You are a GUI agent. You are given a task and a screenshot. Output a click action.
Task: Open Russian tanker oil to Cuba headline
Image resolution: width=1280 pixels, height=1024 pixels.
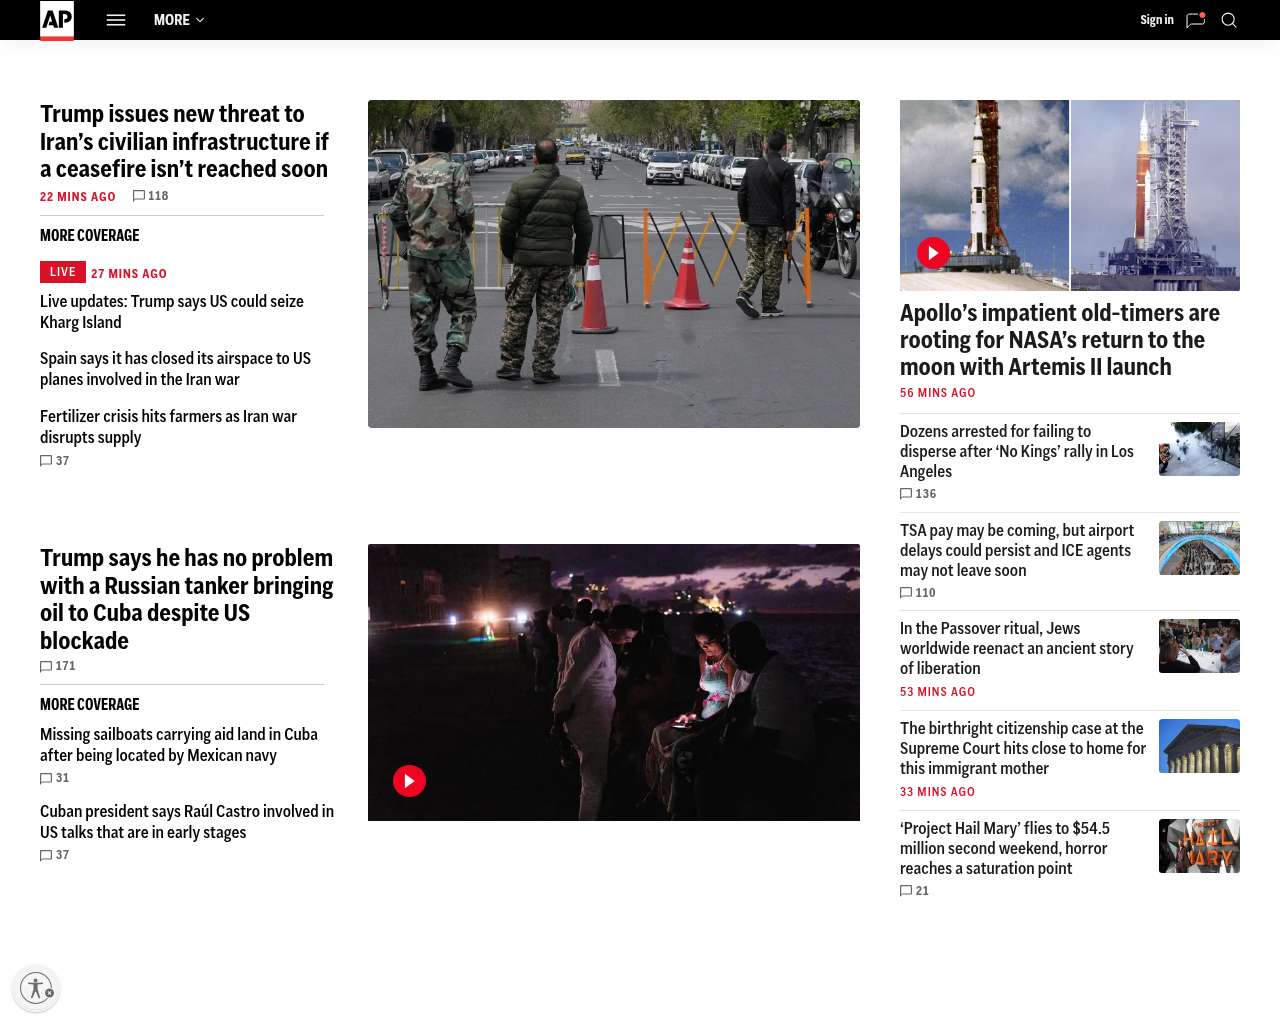tap(187, 599)
